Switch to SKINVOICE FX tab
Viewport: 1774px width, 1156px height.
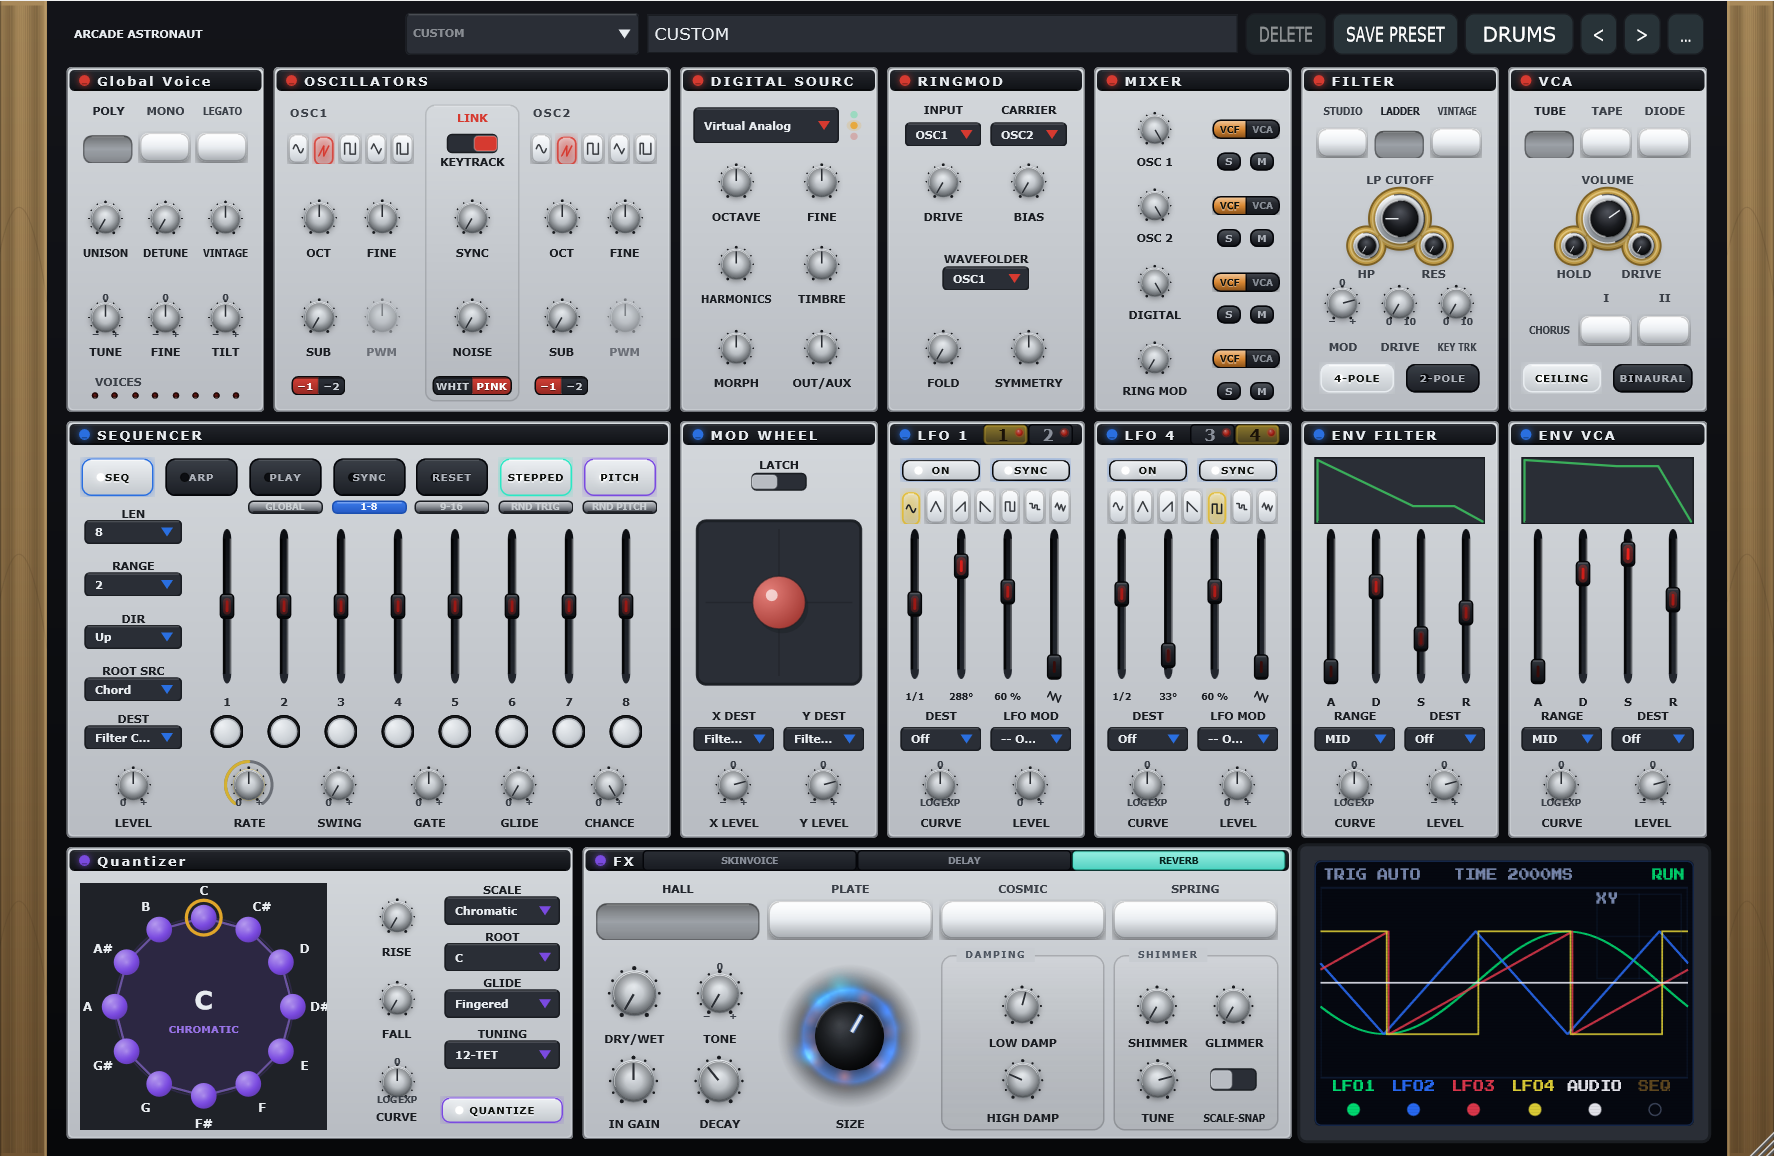pyautogui.click(x=750, y=860)
